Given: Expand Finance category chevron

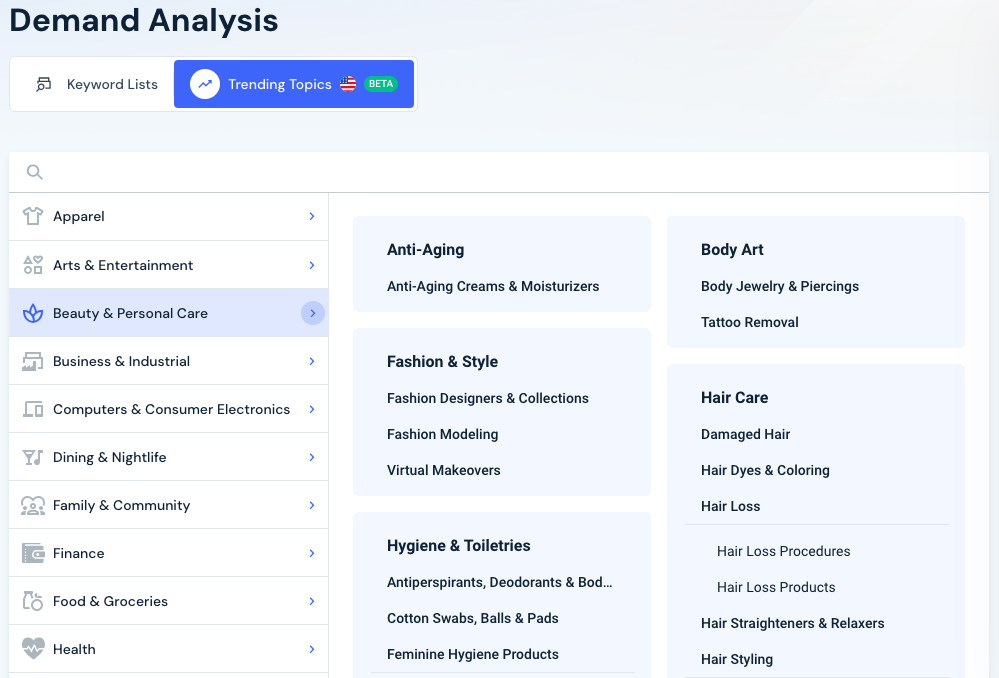Looking at the screenshot, I should coord(312,553).
